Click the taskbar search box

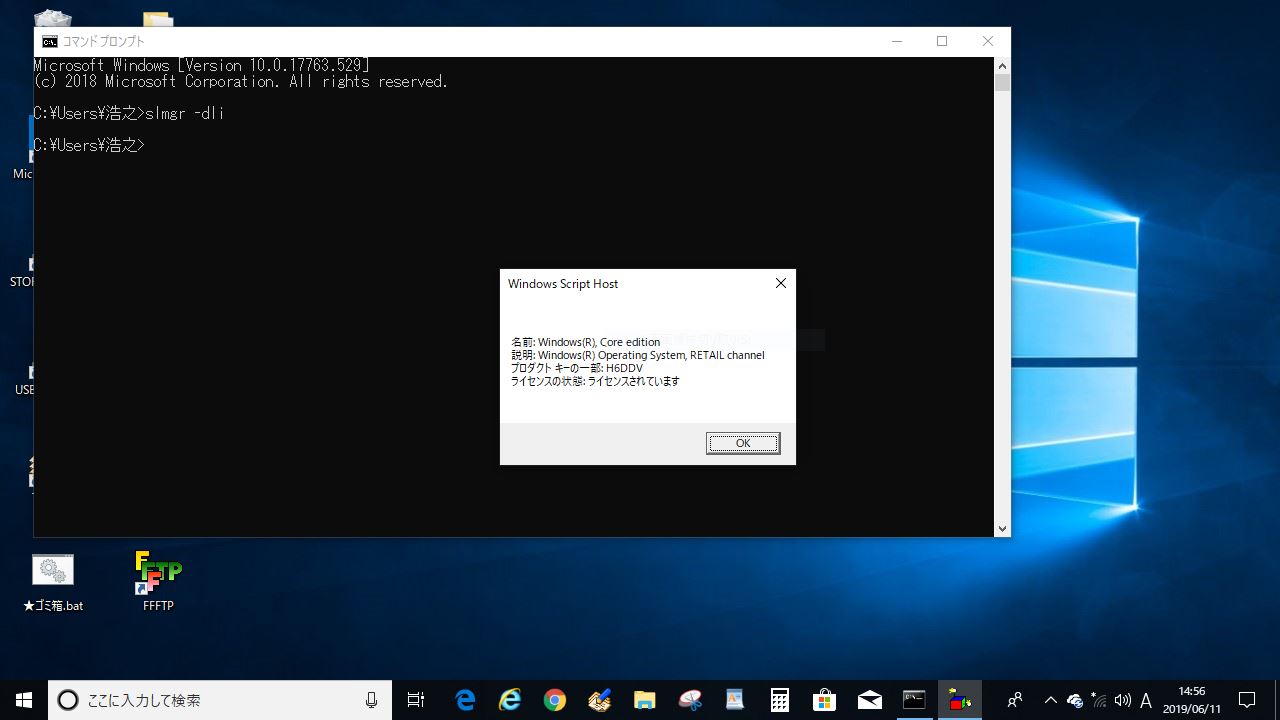click(x=220, y=700)
